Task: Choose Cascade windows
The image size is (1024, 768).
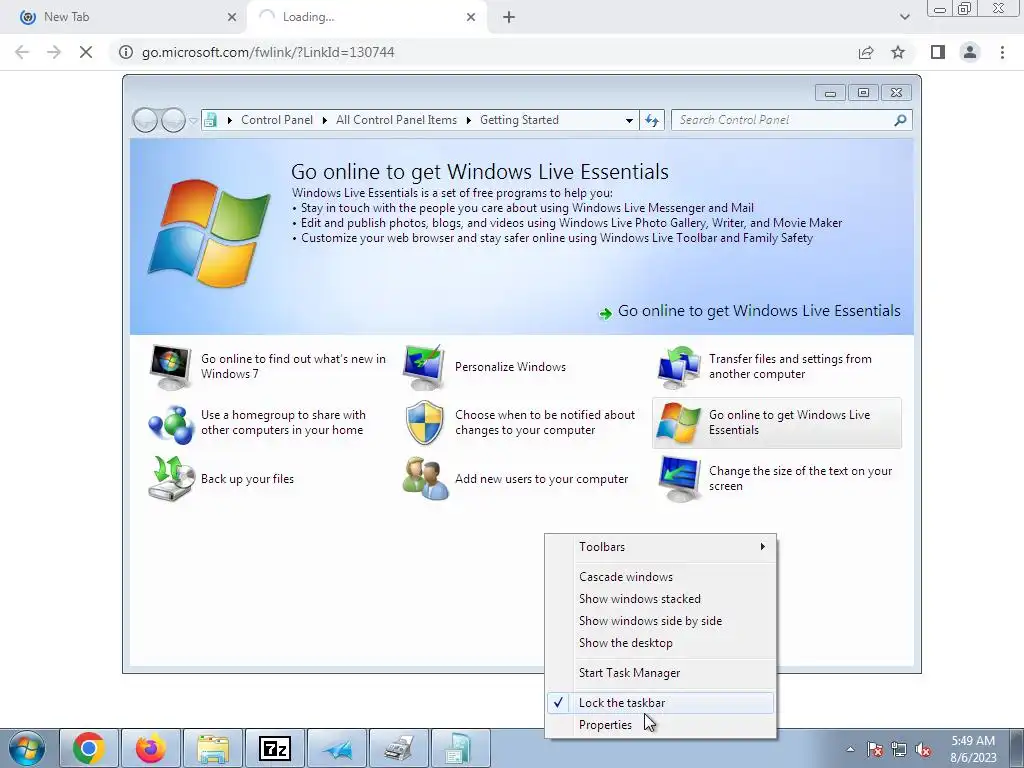Action: coord(661,577)
